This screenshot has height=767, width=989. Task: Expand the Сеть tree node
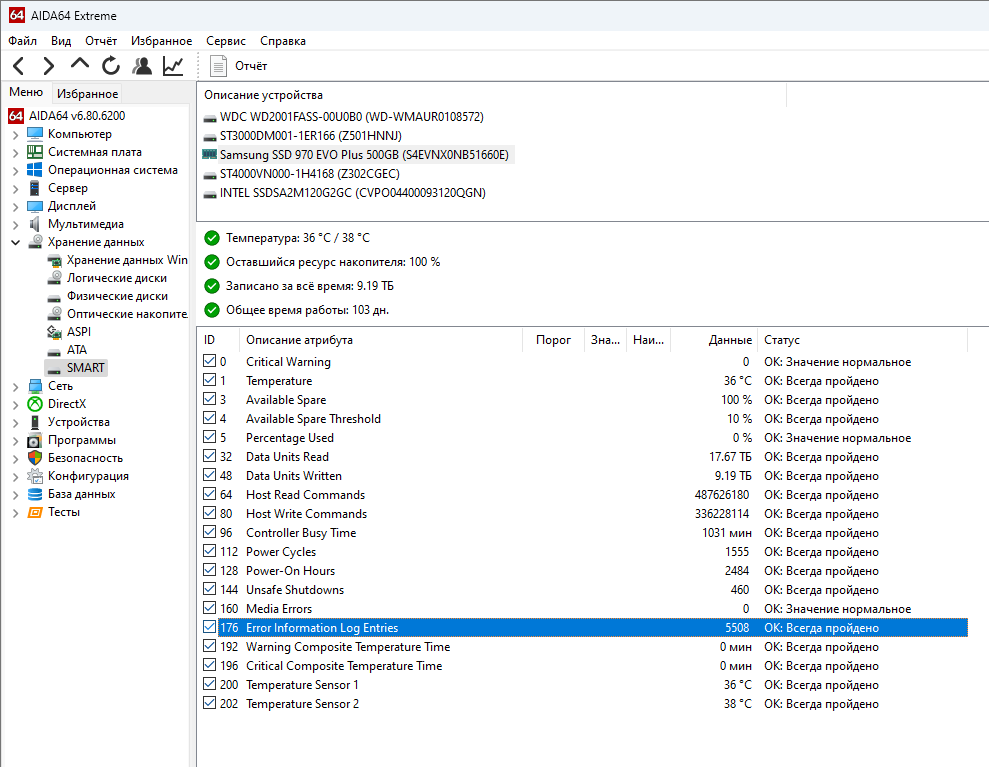16,387
